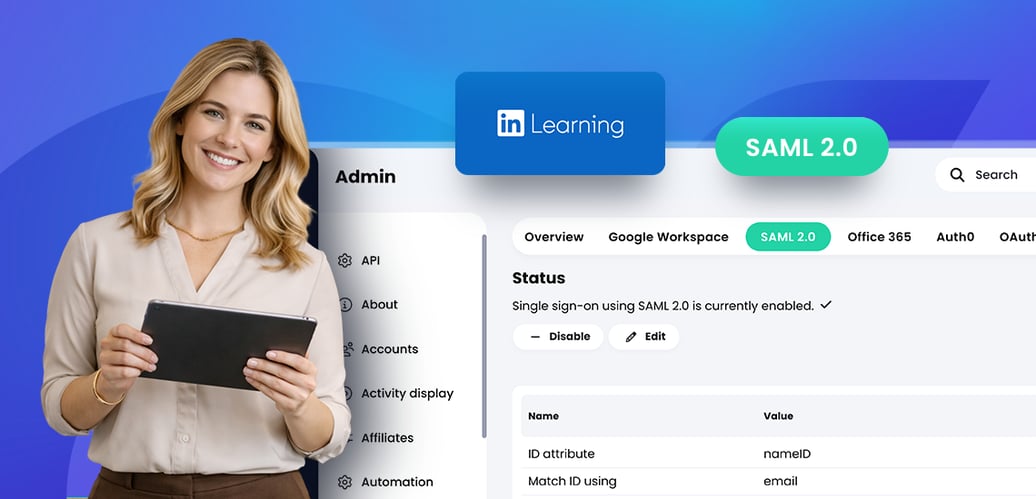This screenshot has height=499, width=1036.
Task: Open the Affiliates sidebar item
Action: click(387, 438)
